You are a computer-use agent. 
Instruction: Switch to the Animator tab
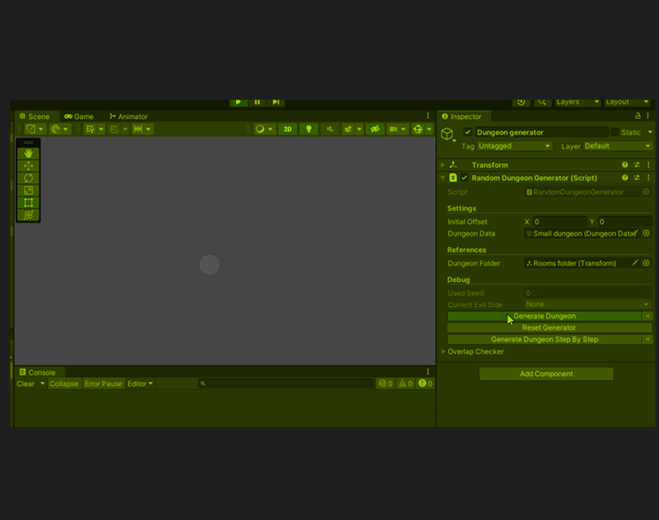pyautogui.click(x=128, y=116)
